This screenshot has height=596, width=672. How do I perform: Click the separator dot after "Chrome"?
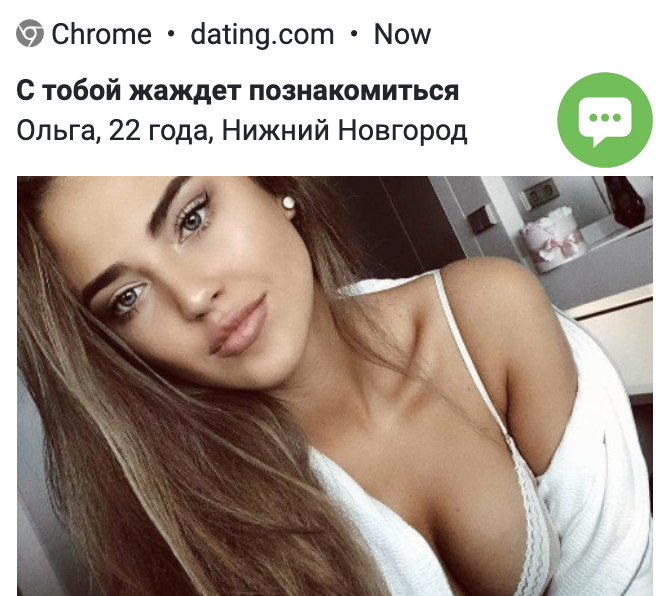tap(171, 34)
